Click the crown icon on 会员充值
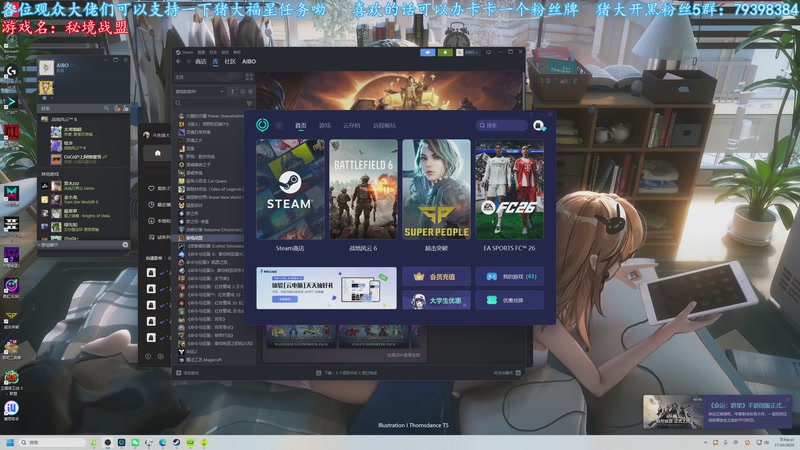The height and width of the screenshot is (450, 800). tap(419, 277)
